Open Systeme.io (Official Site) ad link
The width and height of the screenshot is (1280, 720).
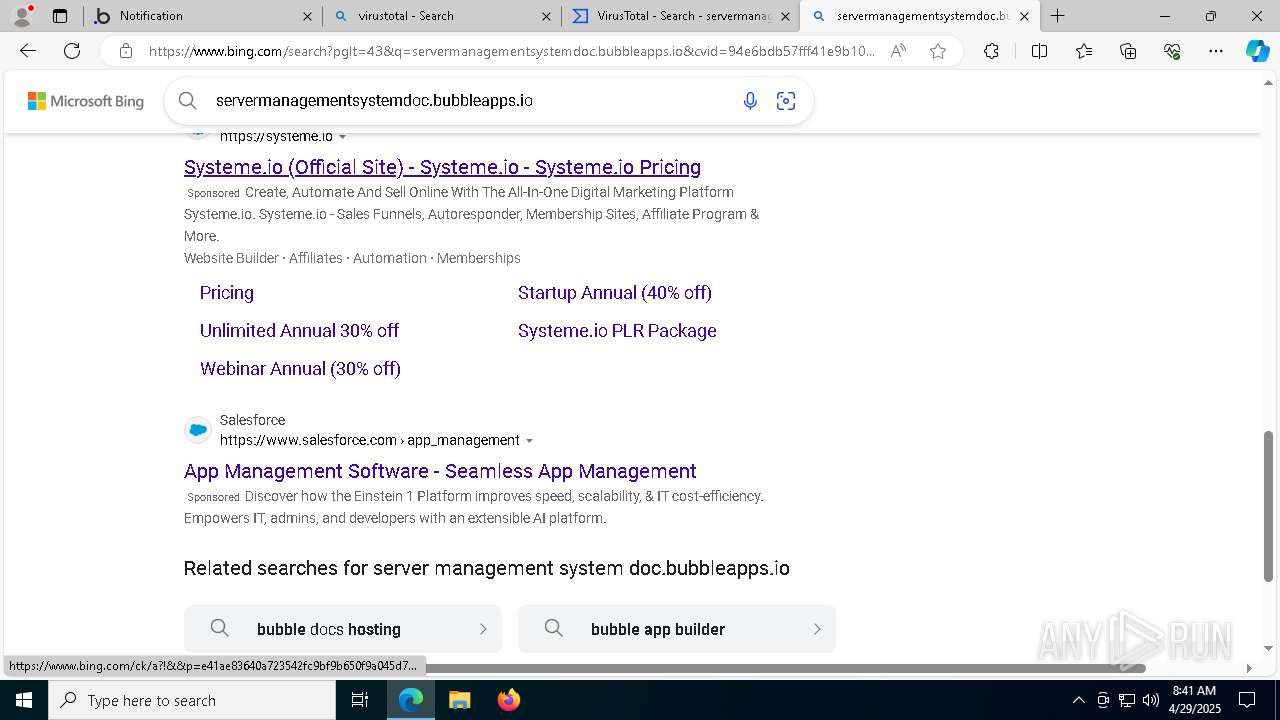pyautogui.click(x=442, y=167)
